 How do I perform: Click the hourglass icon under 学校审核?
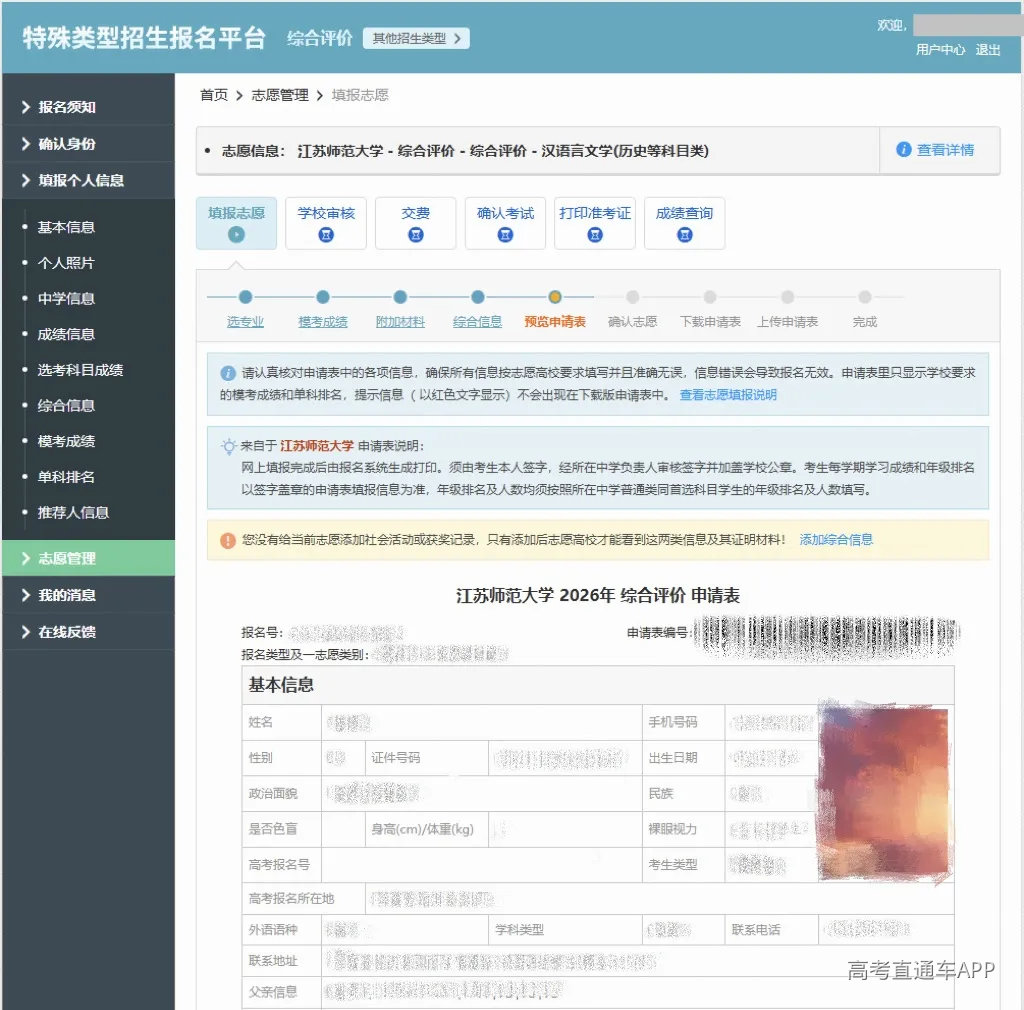[326, 234]
